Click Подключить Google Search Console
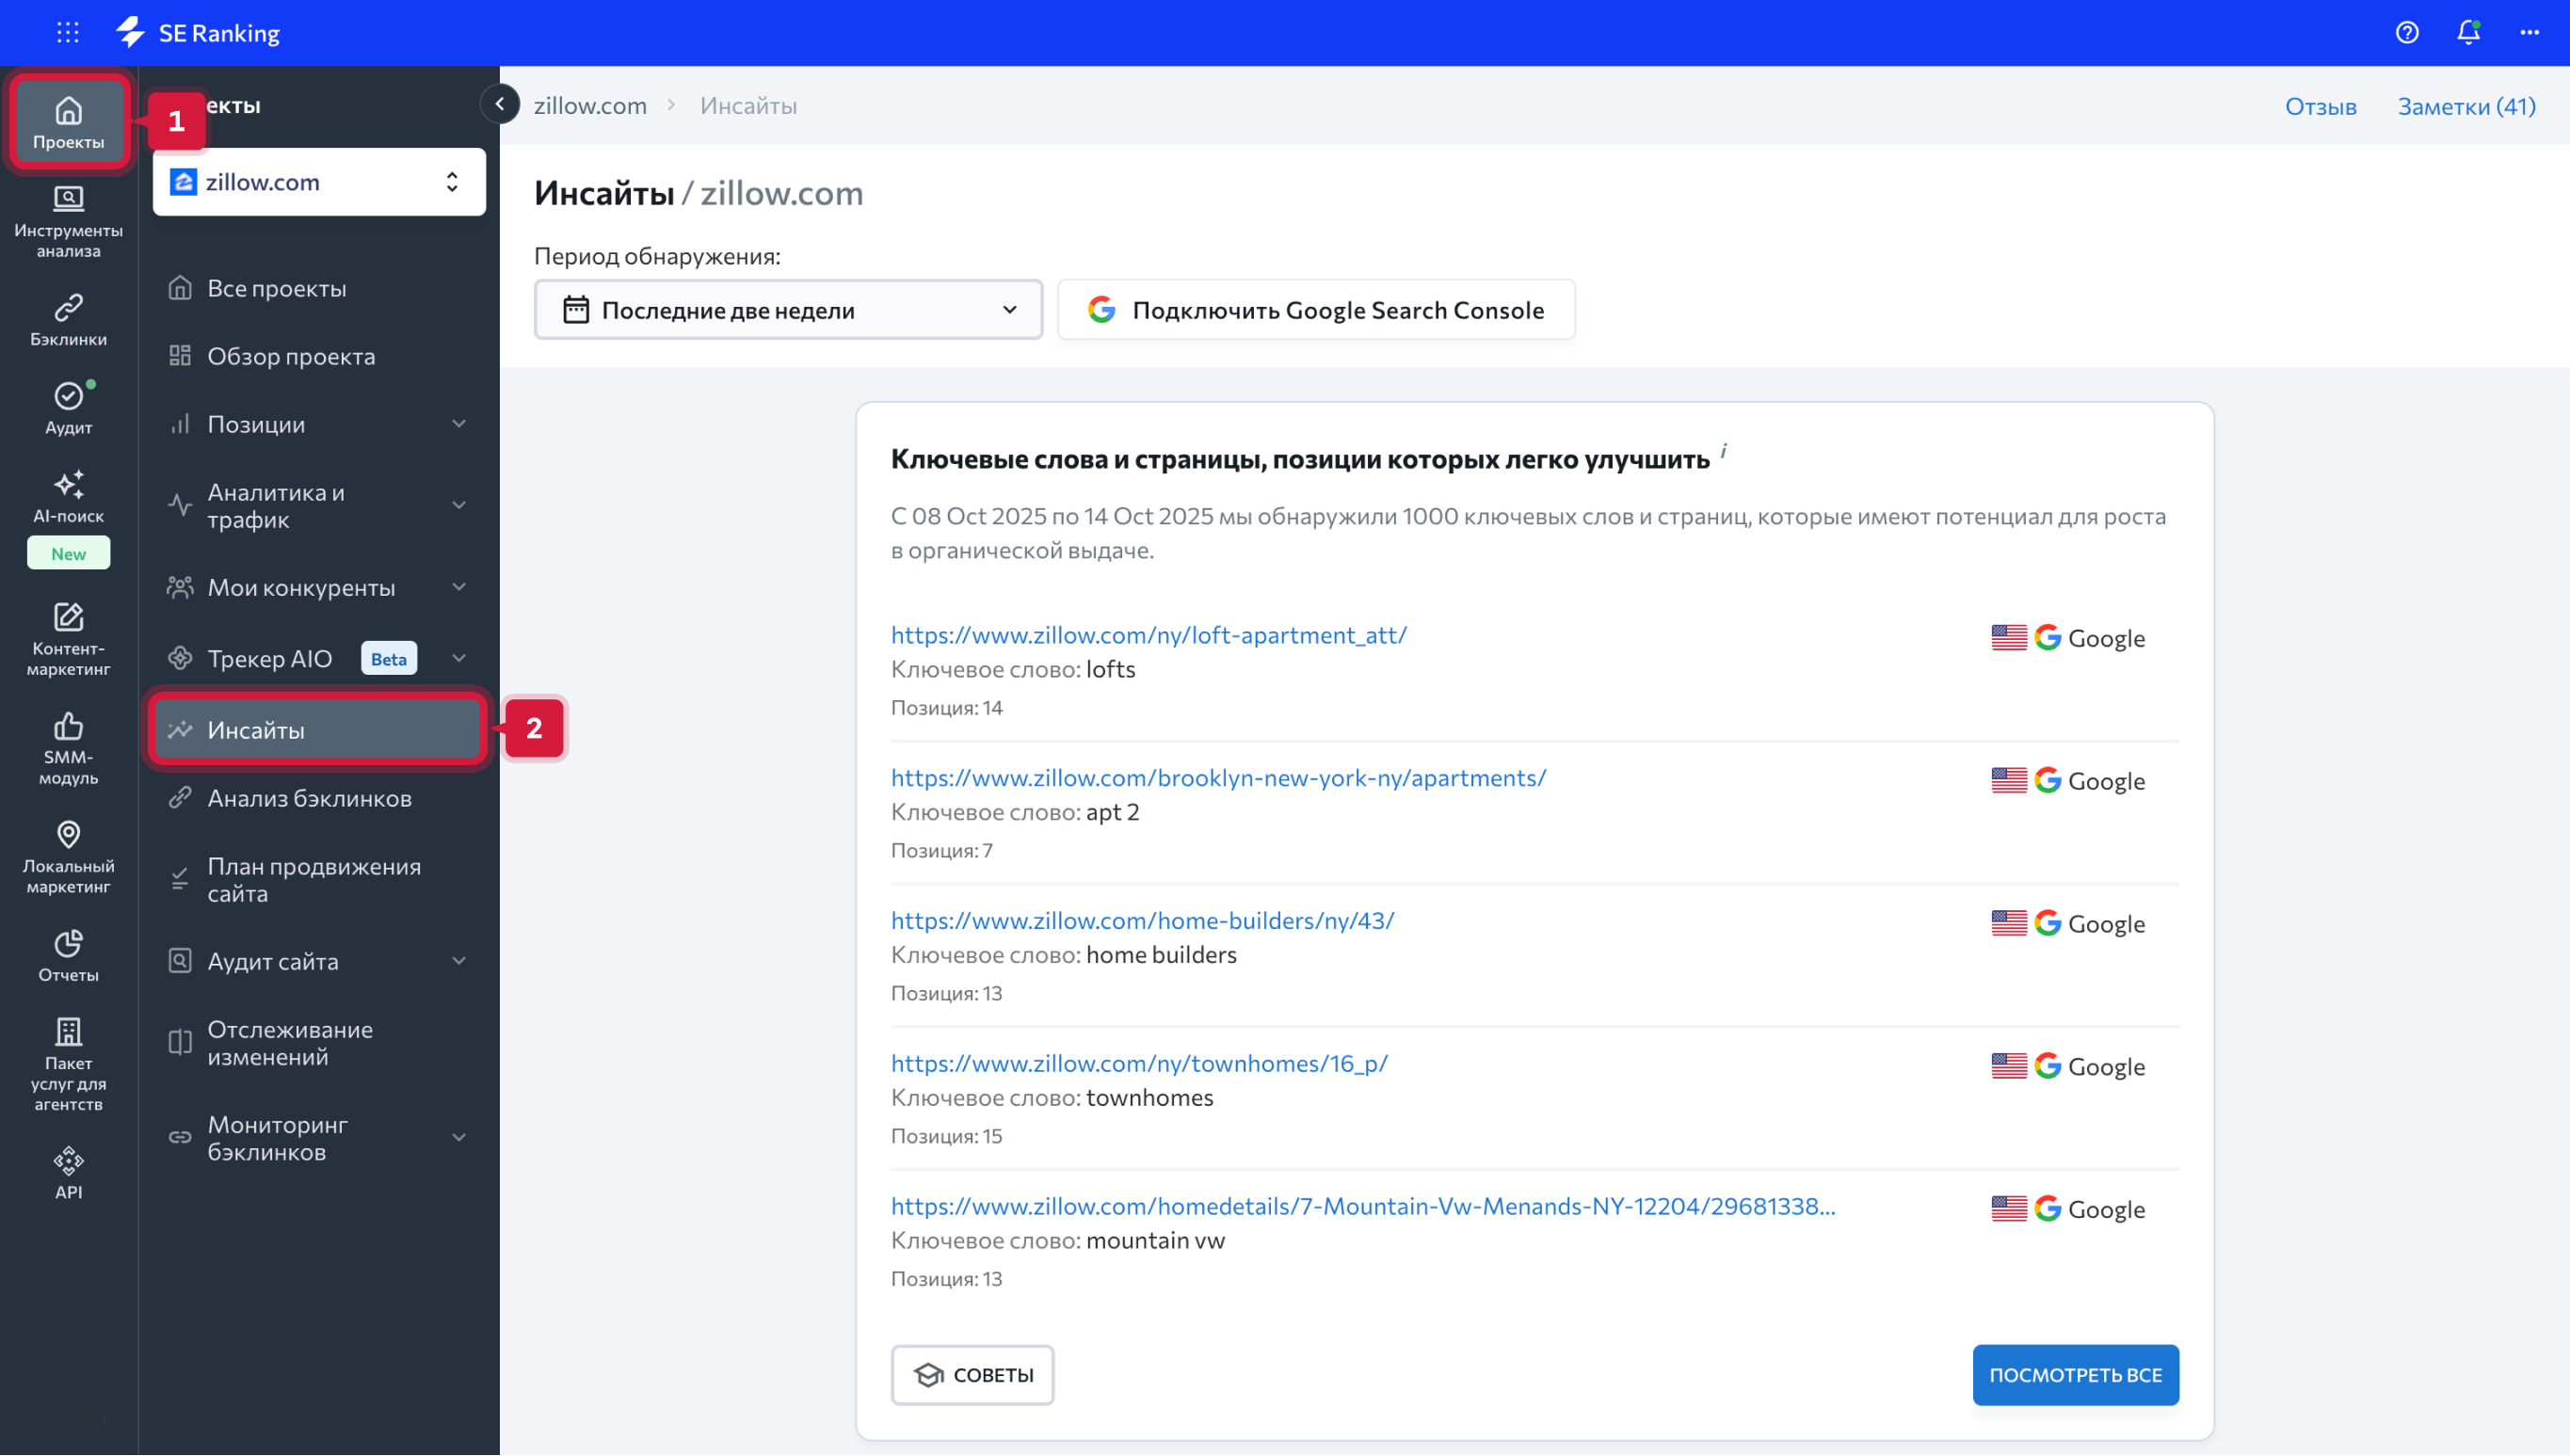2570x1456 pixels. (1316, 309)
